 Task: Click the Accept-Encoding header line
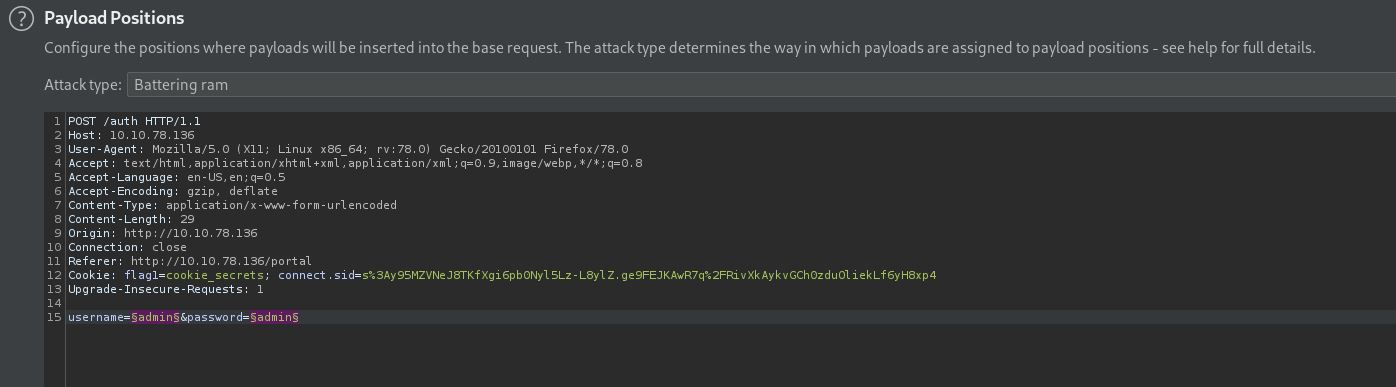coord(173,191)
